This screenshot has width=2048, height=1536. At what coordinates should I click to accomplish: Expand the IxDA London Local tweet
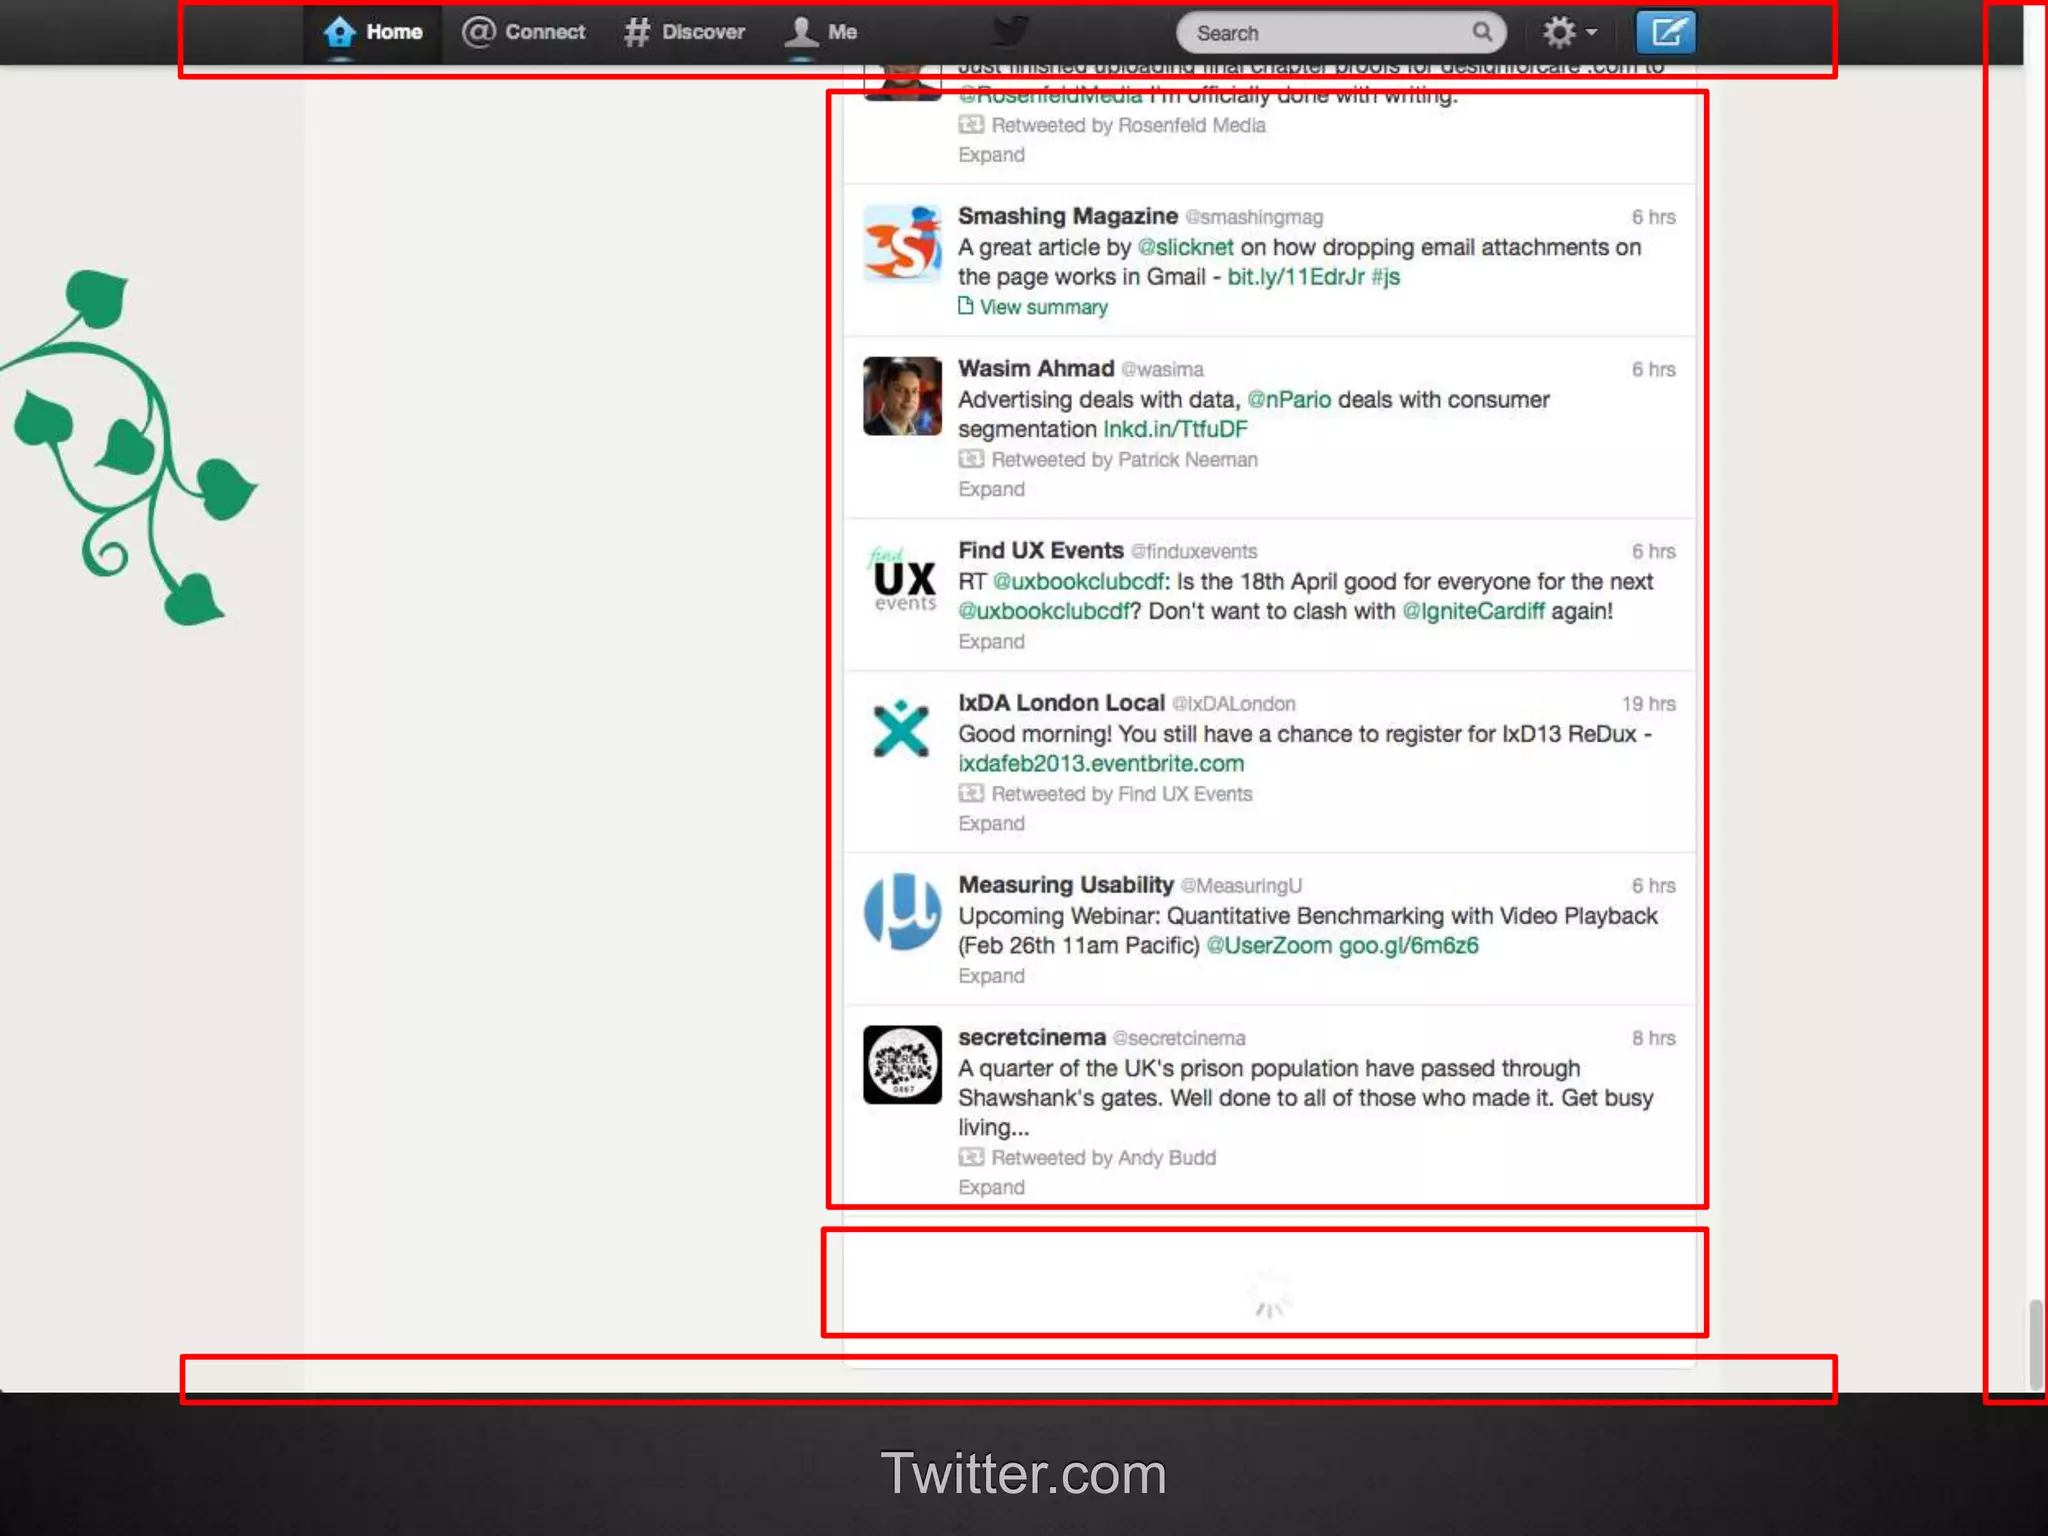[991, 823]
